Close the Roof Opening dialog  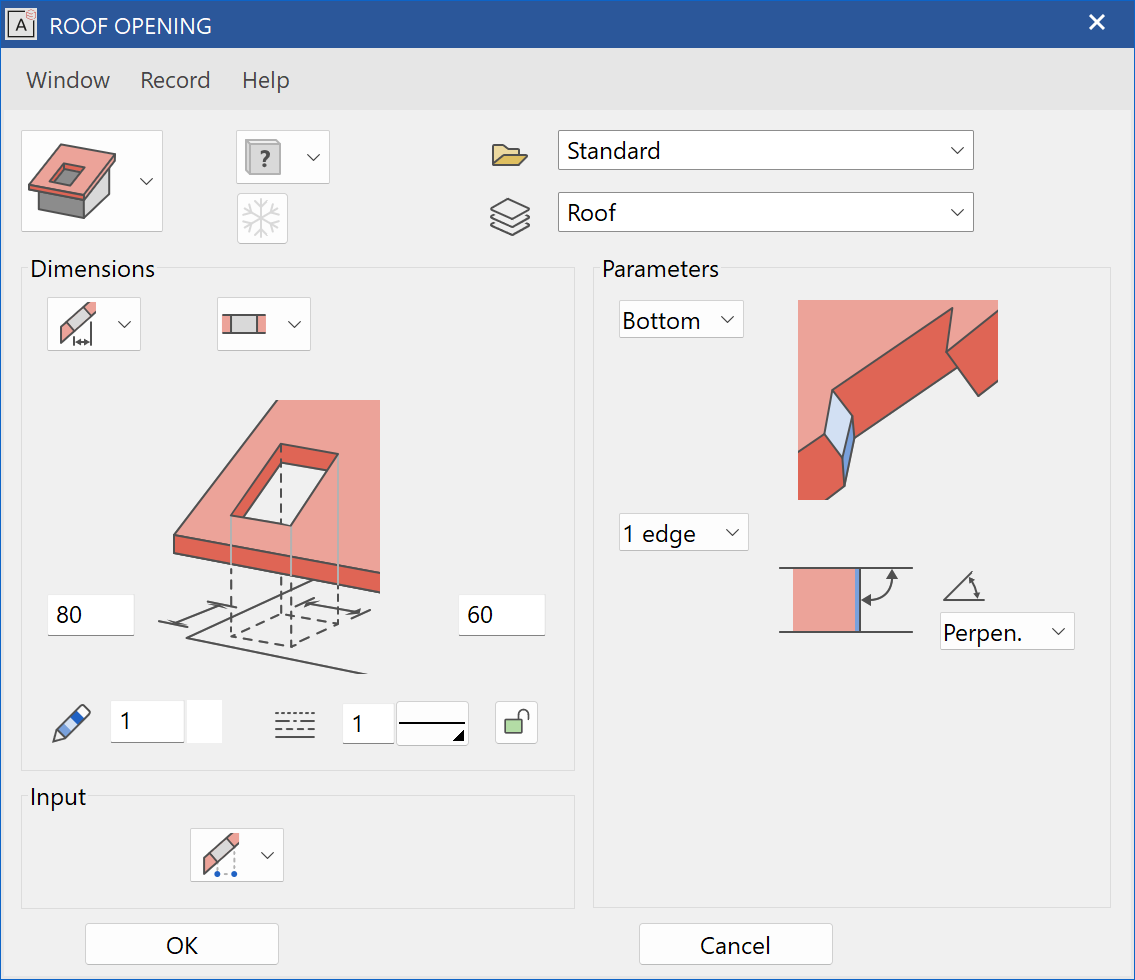point(1097,22)
